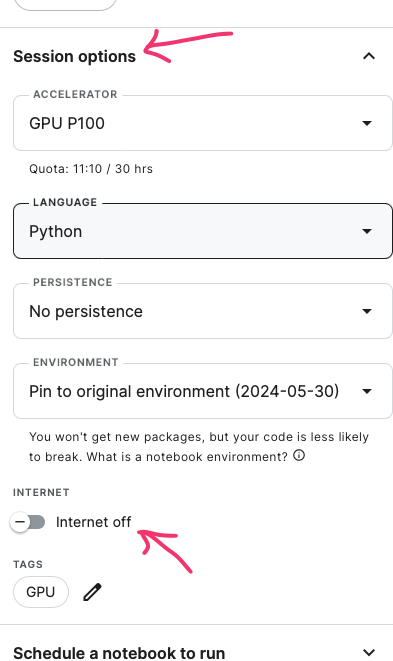Click the 'Quota: 11:10 / 30 hrs' text
Viewport: 393px width, 661px height.
click(91, 169)
